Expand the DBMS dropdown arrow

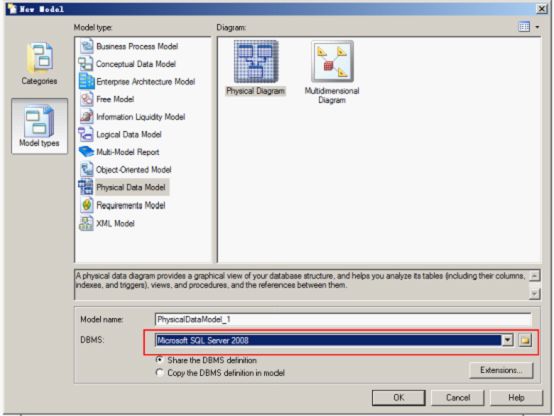pyautogui.click(x=507, y=340)
